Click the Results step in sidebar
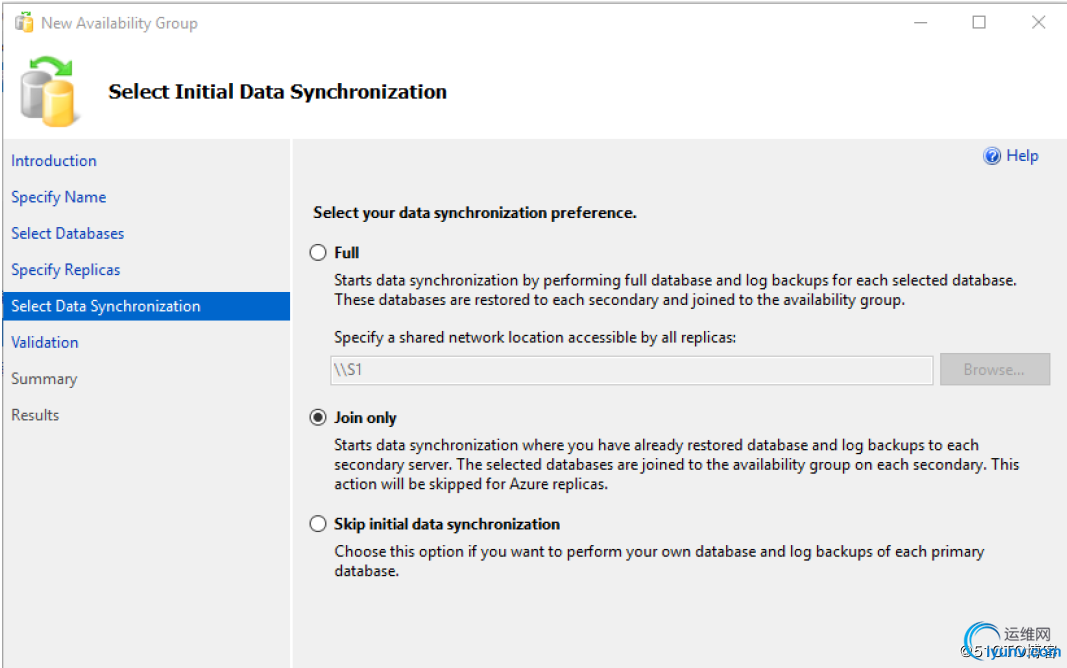 [35, 415]
